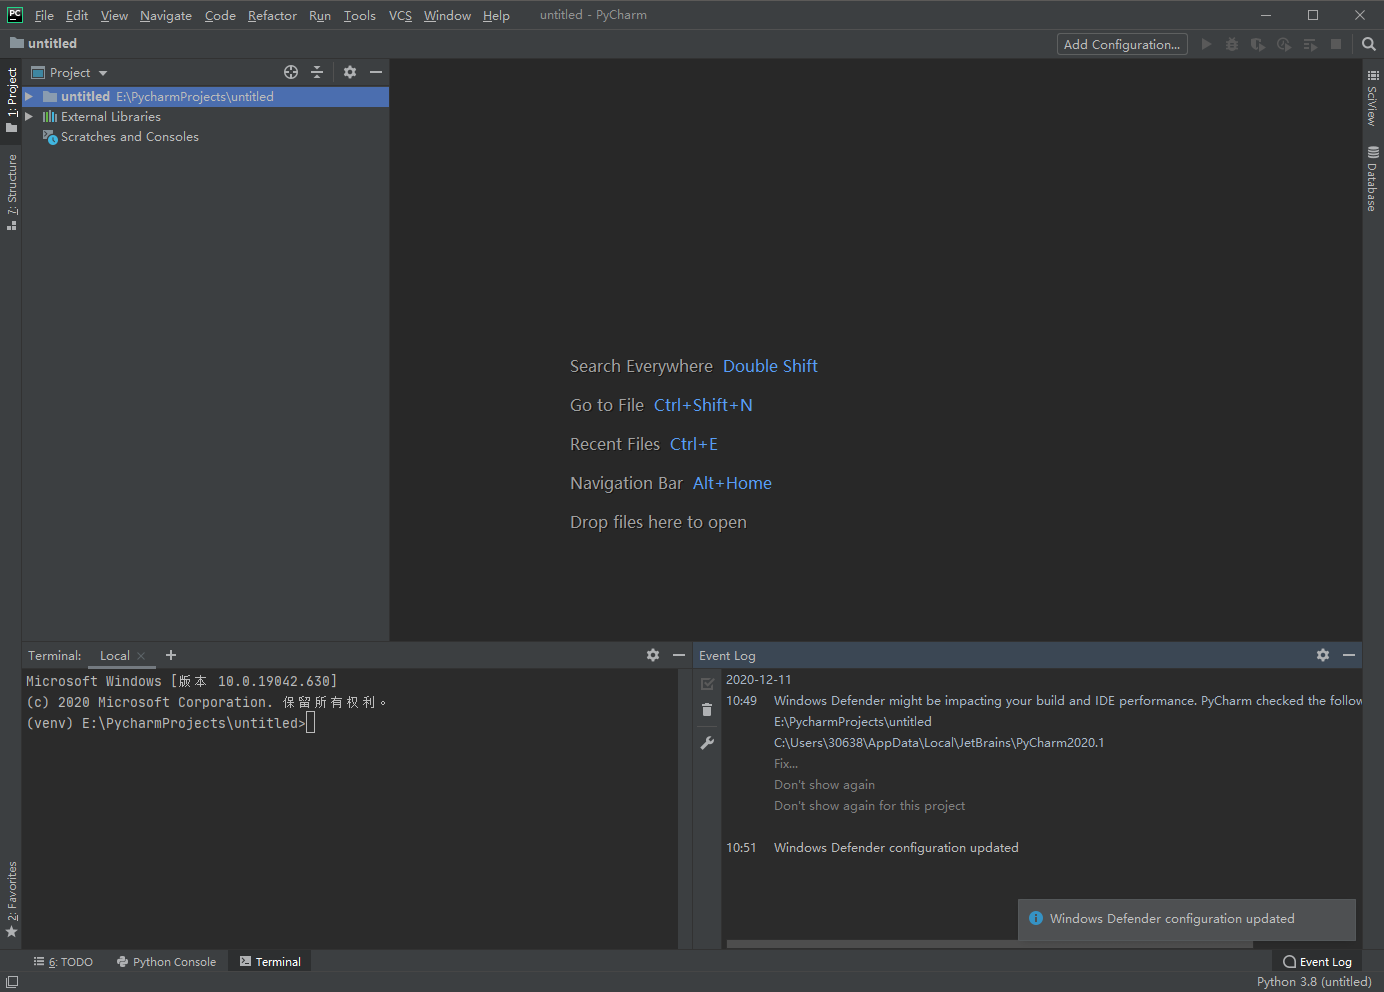The width and height of the screenshot is (1384, 992).
Task: Open the View menu
Action: pyautogui.click(x=114, y=15)
